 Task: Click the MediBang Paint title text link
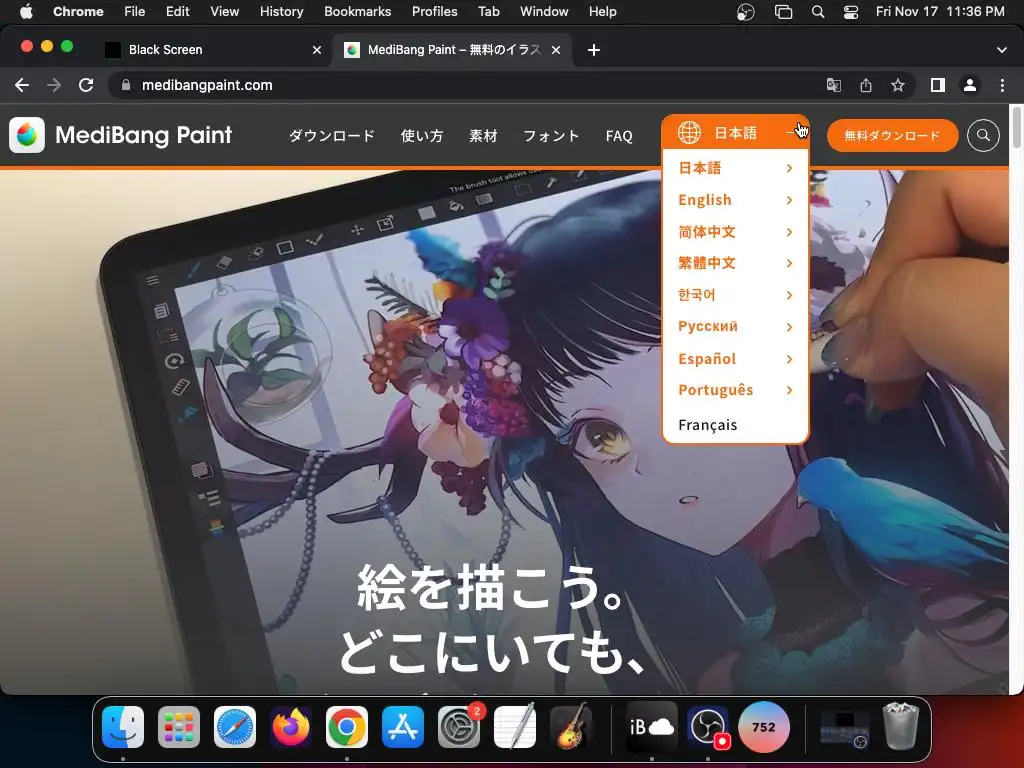click(x=144, y=135)
